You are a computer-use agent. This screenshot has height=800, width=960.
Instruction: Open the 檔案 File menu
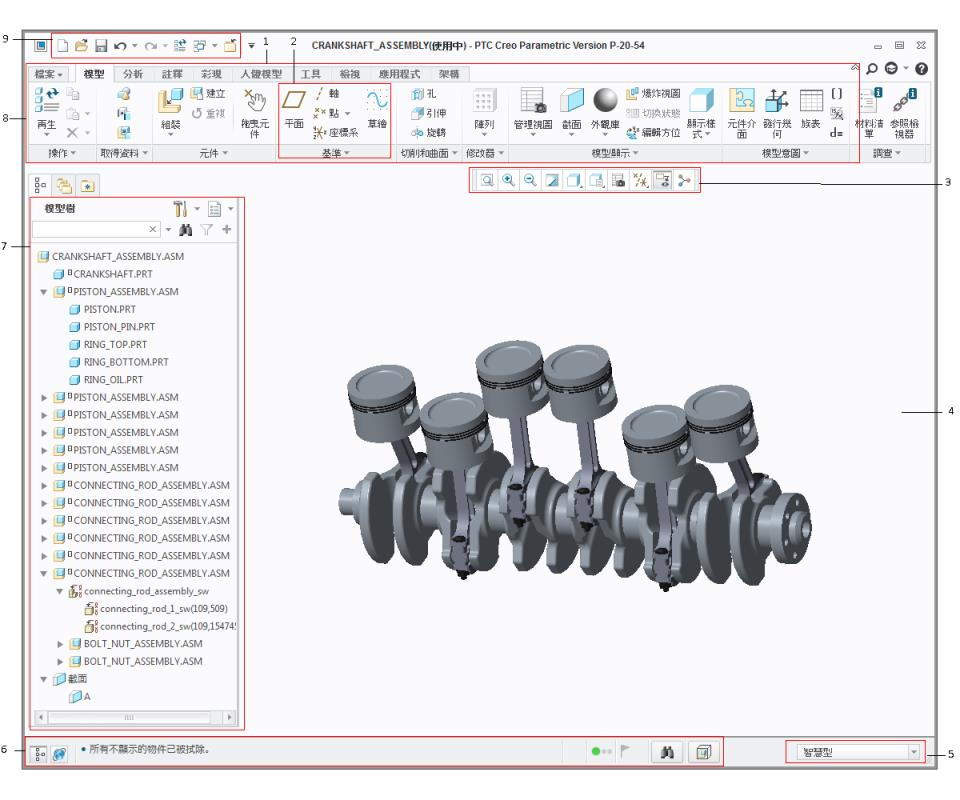[x=48, y=74]
